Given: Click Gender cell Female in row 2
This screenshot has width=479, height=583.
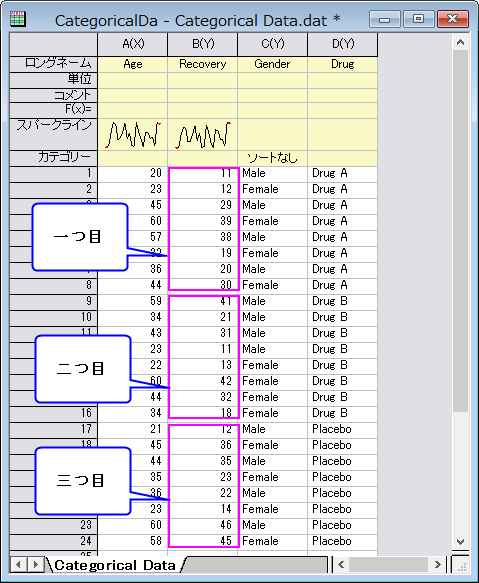Looking at the screenshot, I should (x=273, y=190).
